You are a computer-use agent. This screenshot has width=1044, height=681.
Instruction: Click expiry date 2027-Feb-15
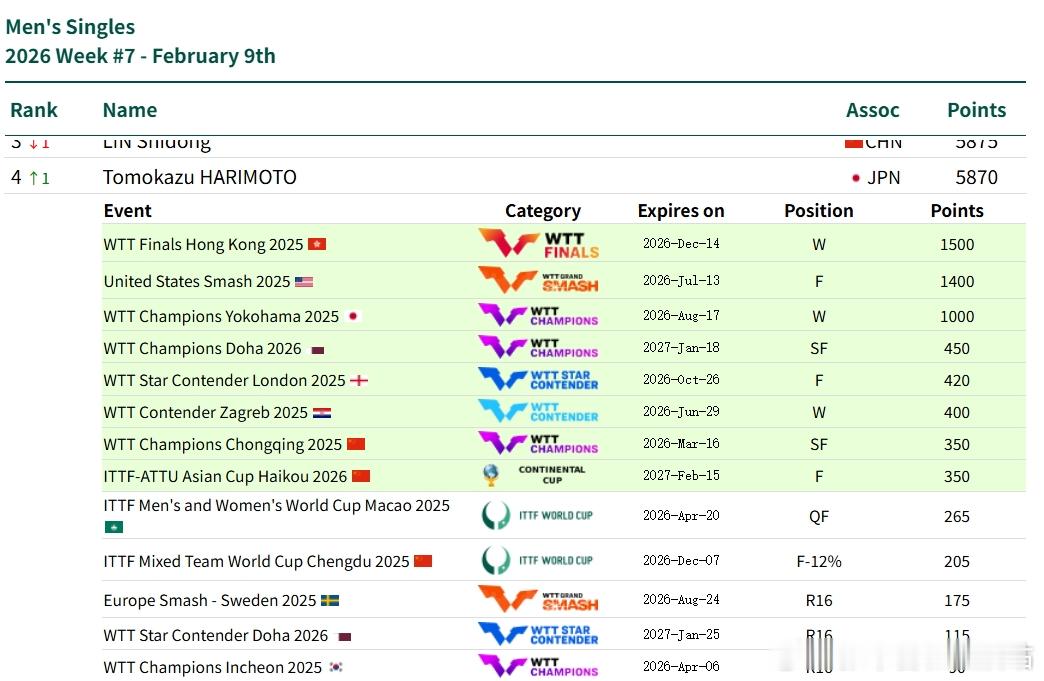click(681, 475)
